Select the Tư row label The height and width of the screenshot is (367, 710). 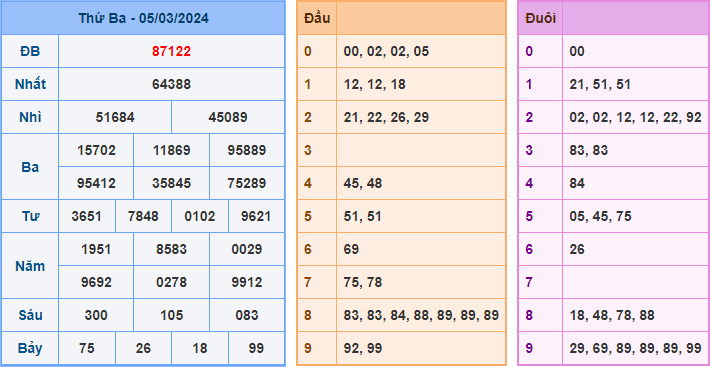(30, 216)
